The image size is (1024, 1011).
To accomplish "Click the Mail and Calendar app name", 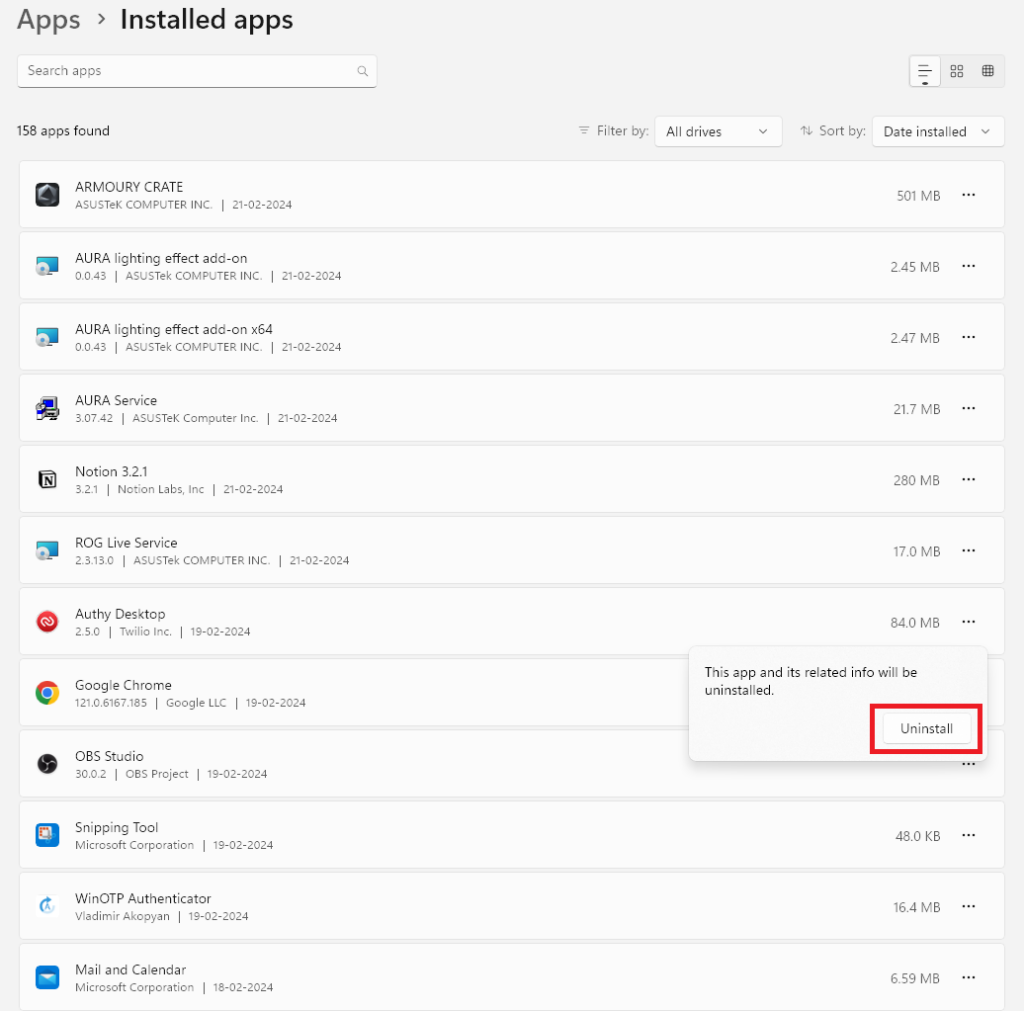I will [x=131, y=970].
